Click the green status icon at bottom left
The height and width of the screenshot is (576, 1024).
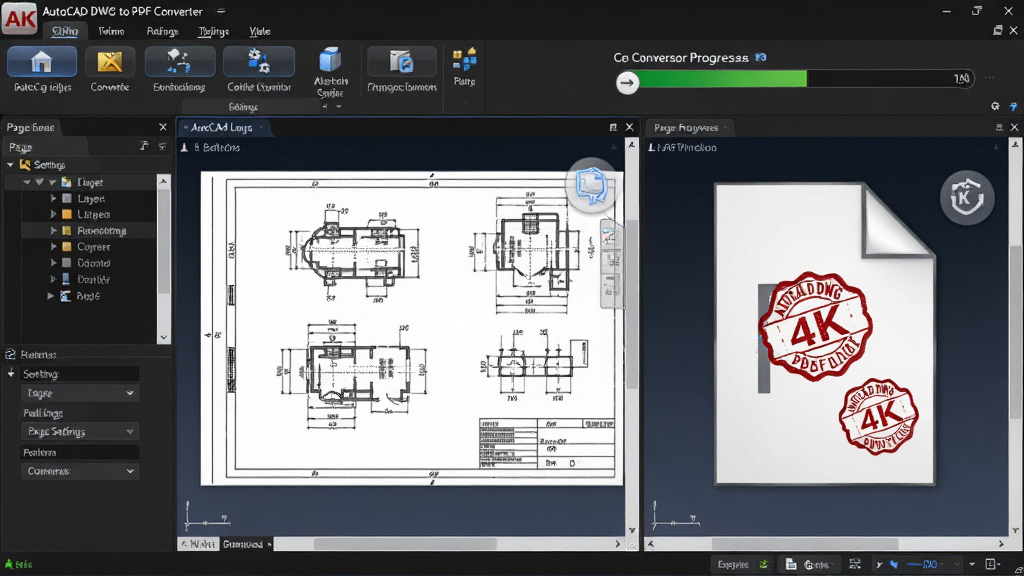(8, 564)
